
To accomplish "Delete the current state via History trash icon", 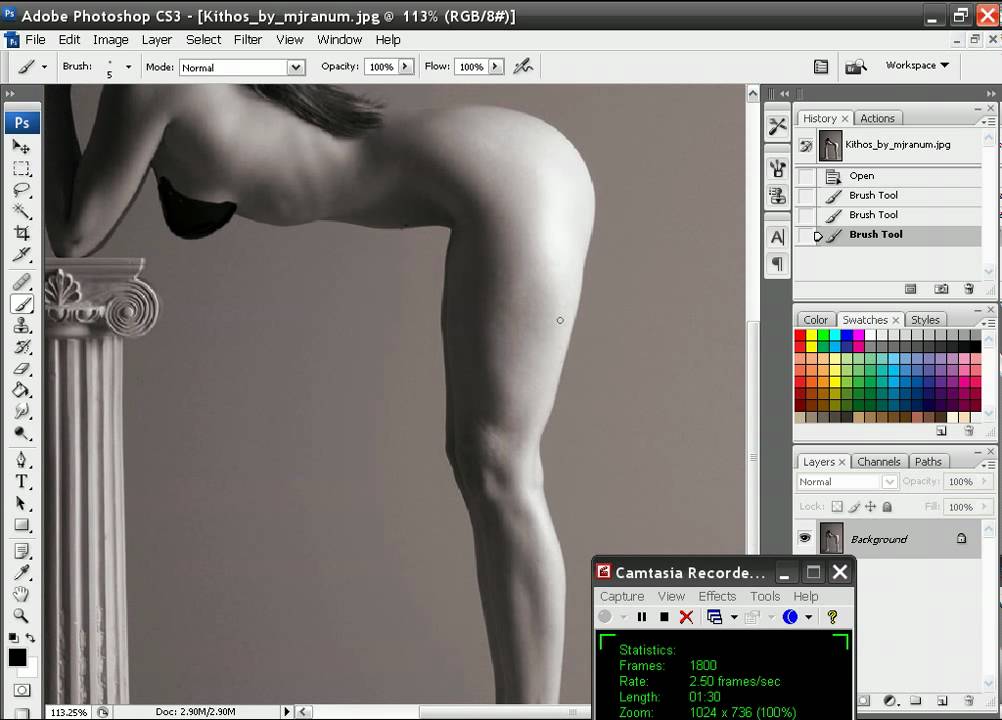I will click(x=968, y=288).
